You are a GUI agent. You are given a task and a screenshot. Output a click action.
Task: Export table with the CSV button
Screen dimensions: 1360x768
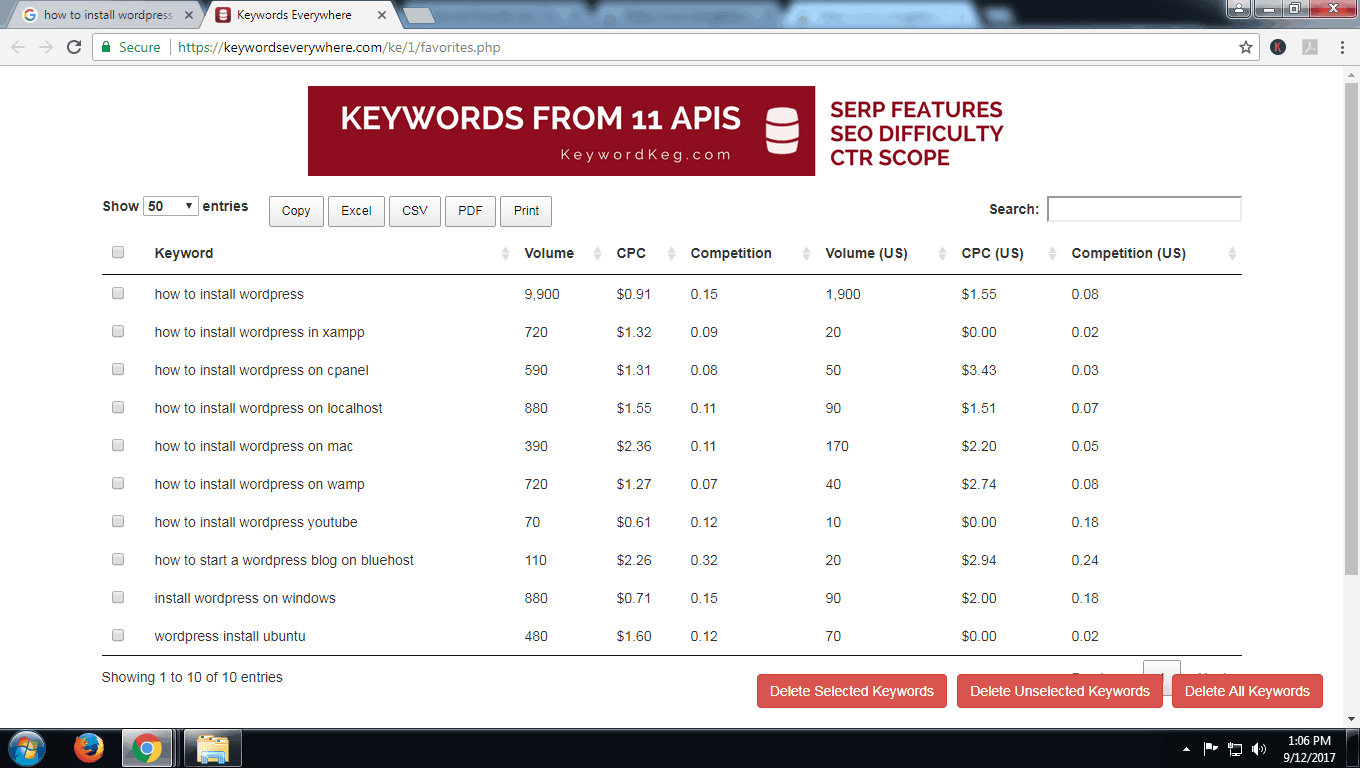coord(415,211)
